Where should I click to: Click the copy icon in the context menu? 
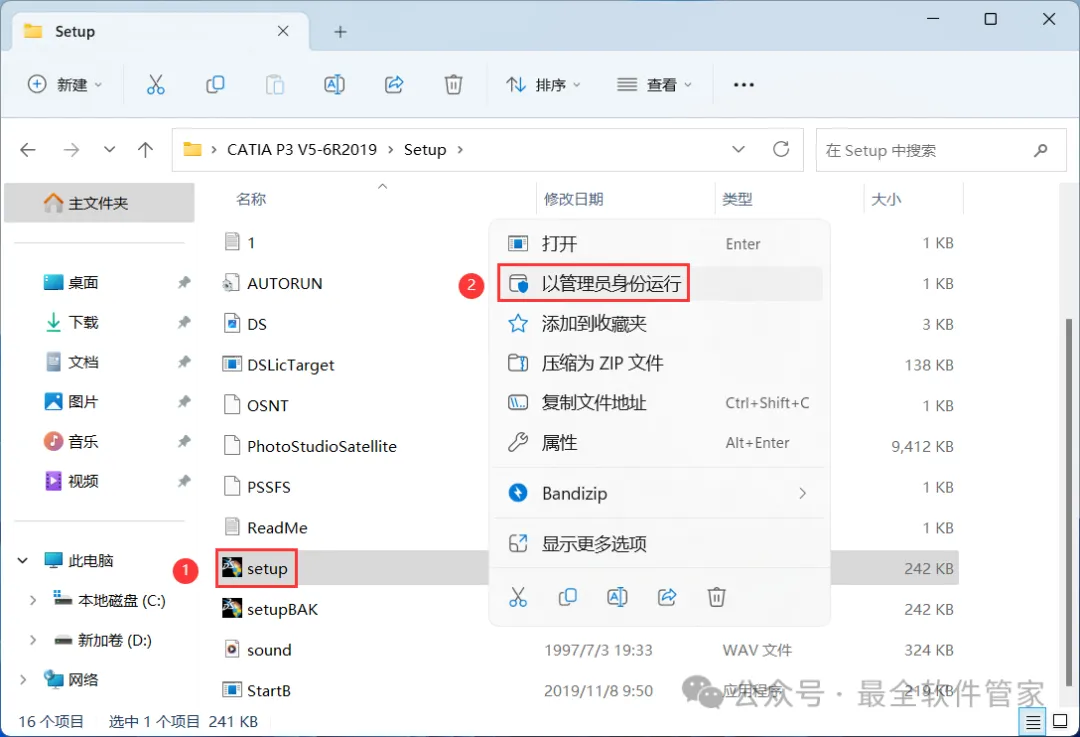pyautogui.click(x=568, y=597)
